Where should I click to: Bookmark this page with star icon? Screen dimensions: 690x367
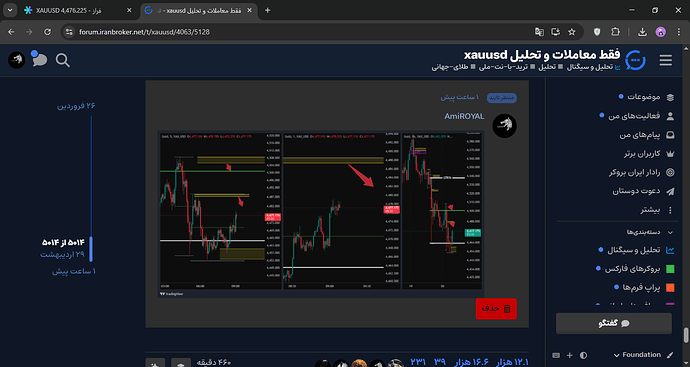pyautogui.click(x=572, y=32)
